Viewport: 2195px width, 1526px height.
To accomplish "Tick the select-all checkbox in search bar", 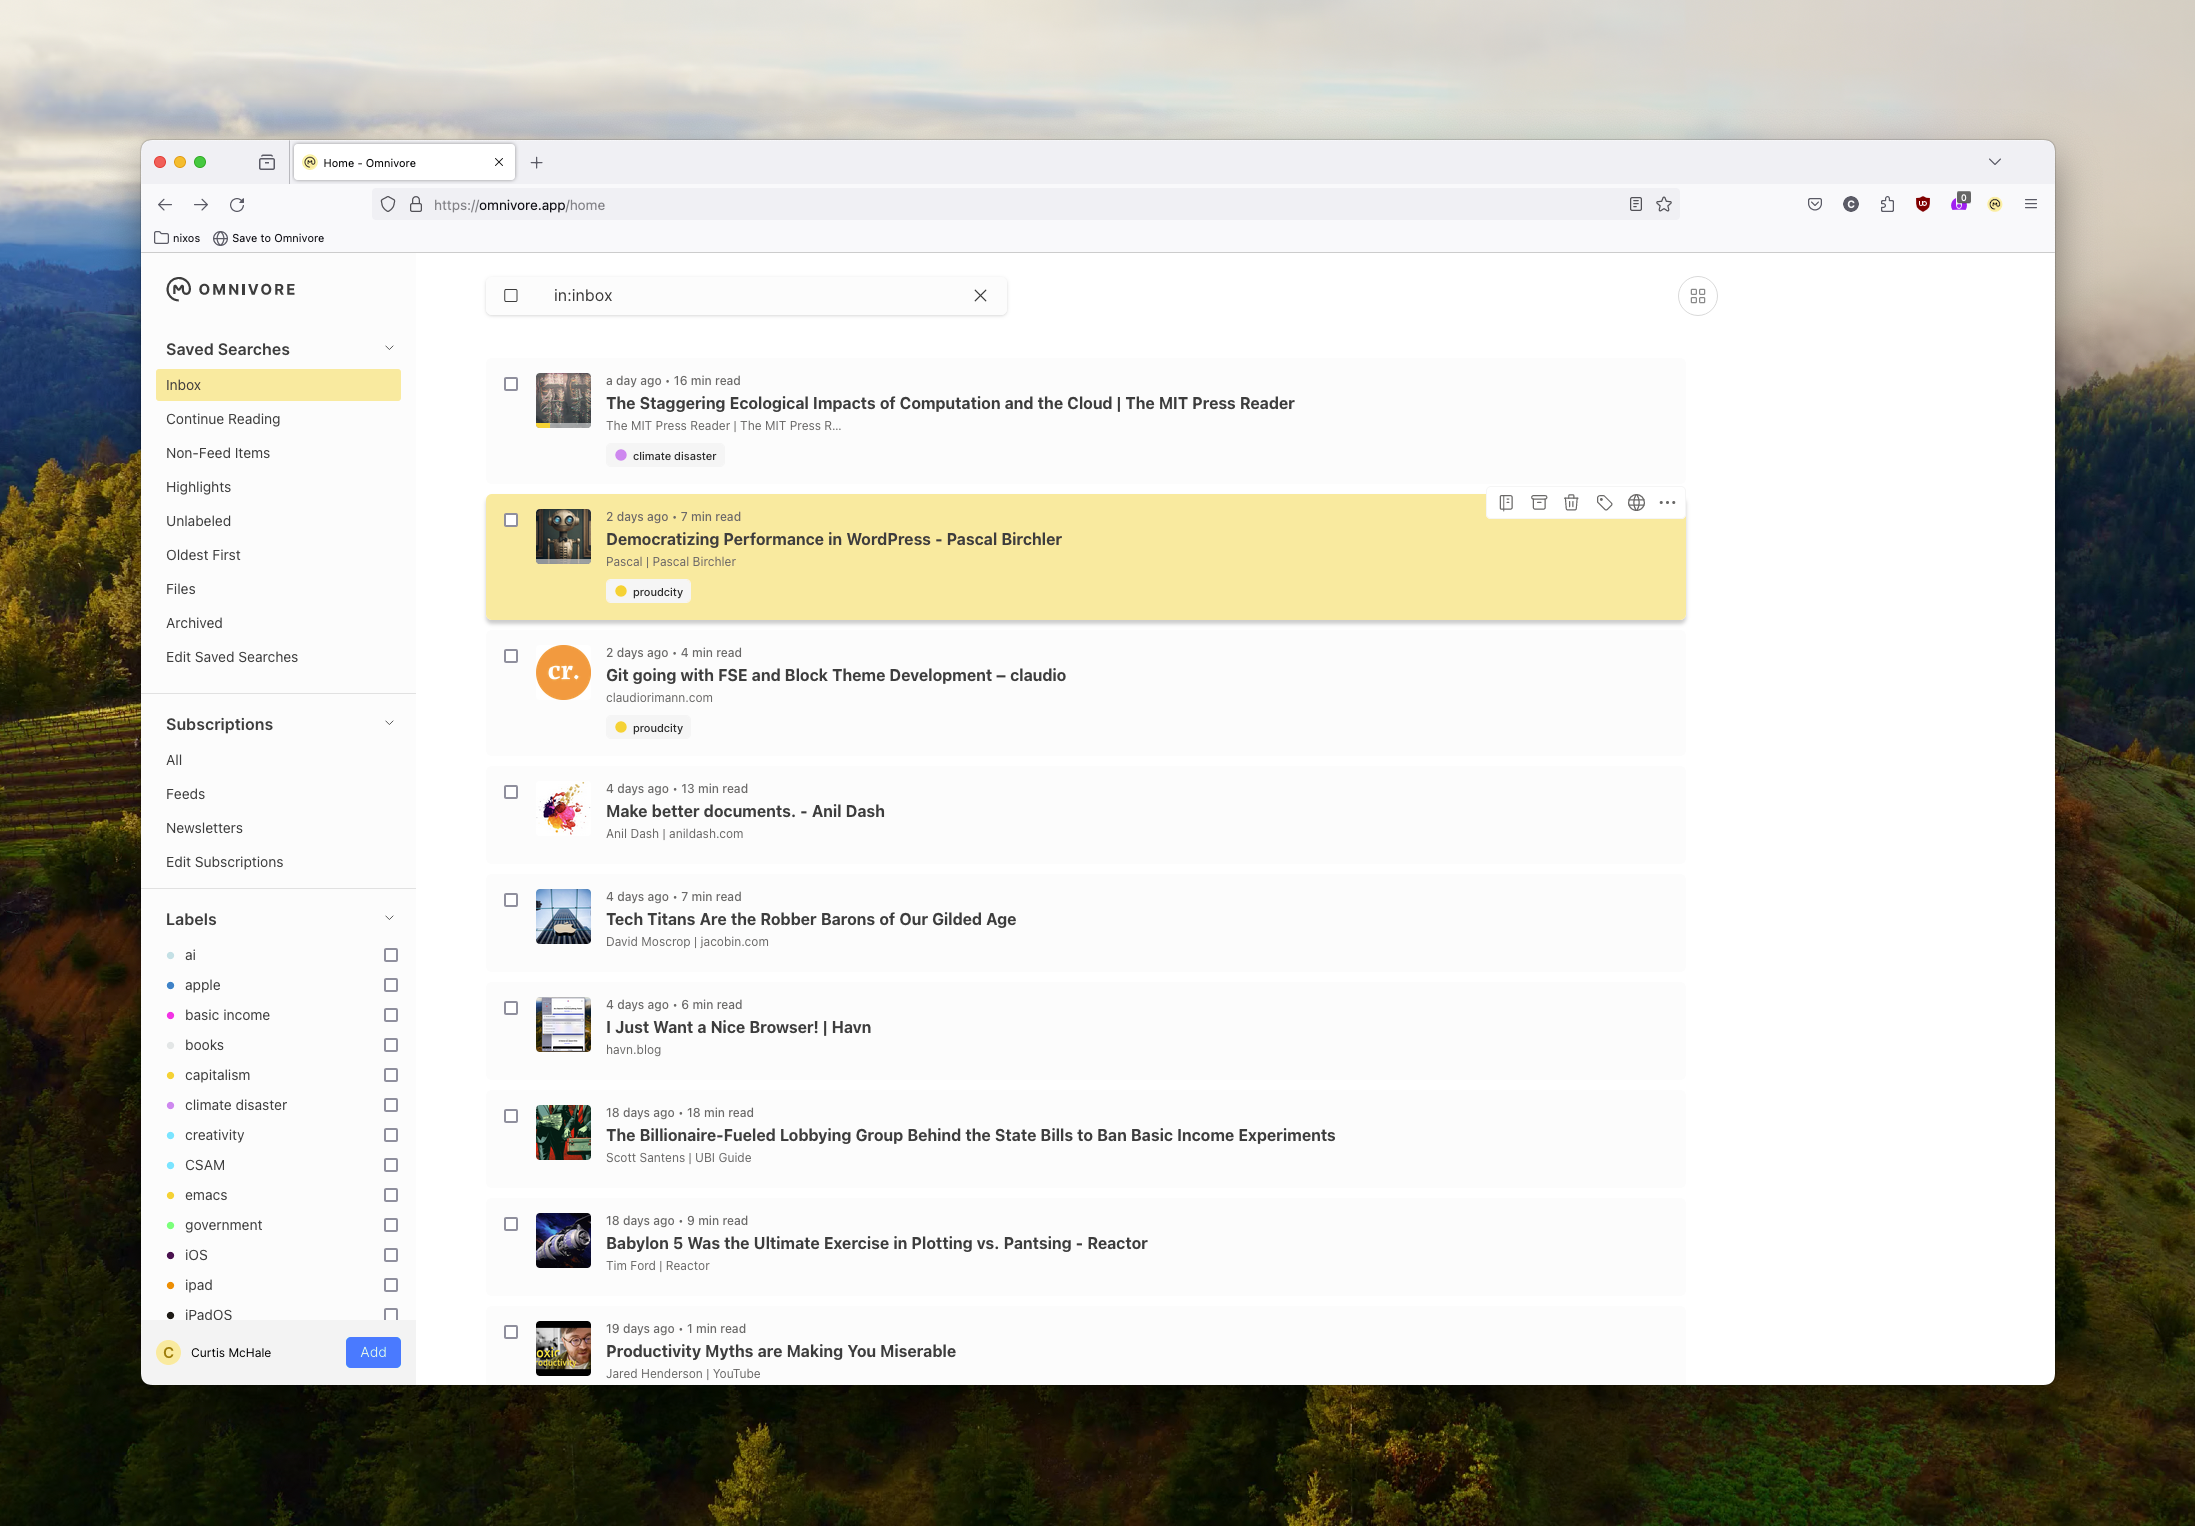I will 511,296.
